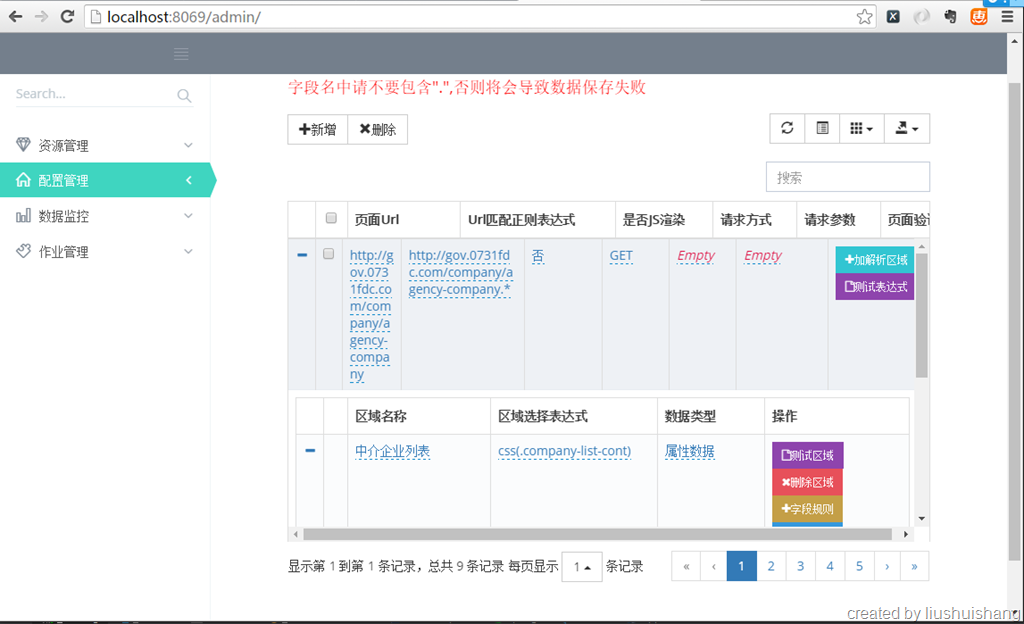
Task: Click the search magnifier icon in sidebar
Action: [x=184, y=96]
